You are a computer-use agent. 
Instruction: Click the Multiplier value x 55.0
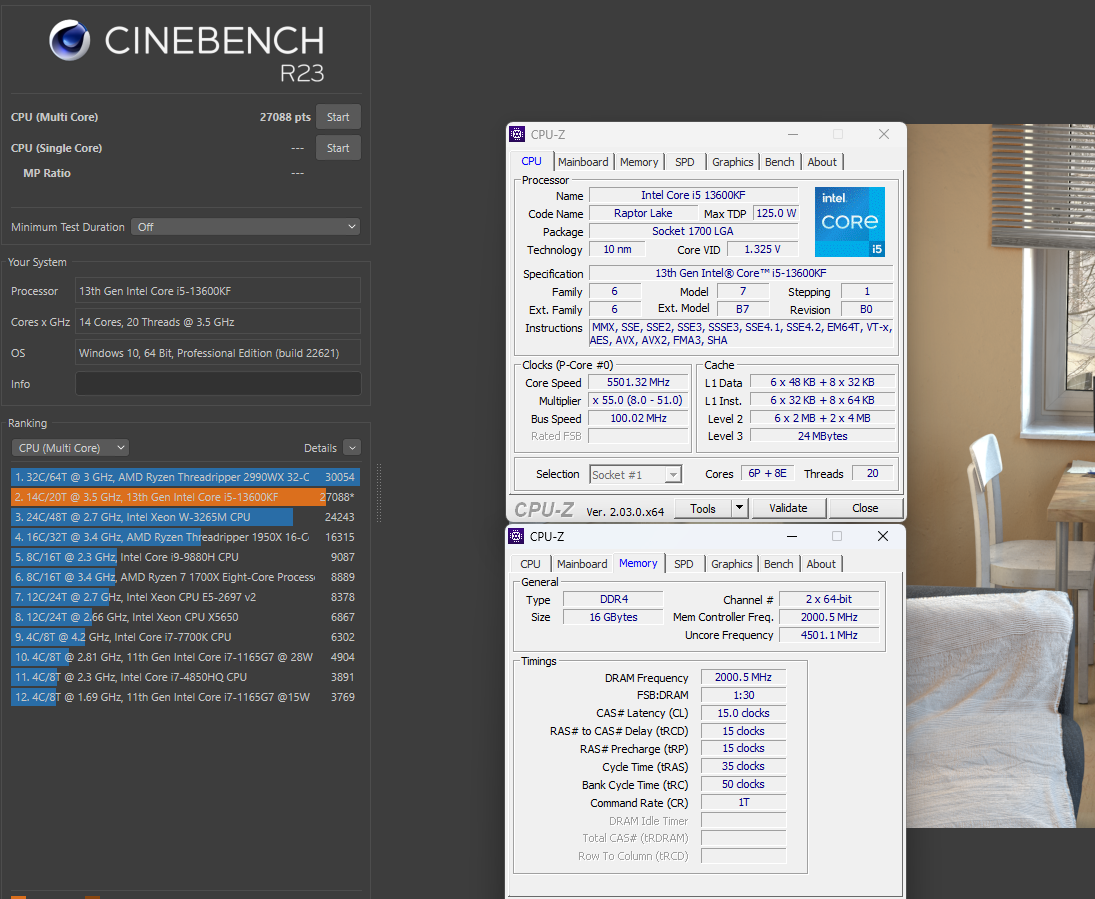tap(638, 400)
